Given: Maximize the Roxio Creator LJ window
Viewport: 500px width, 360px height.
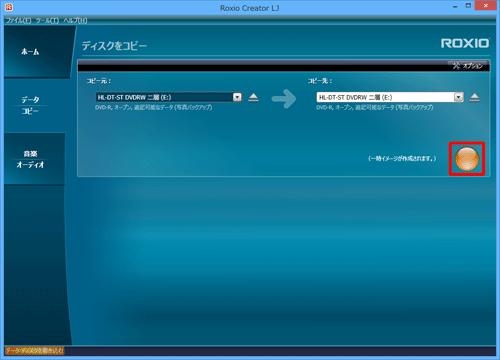Looking at the screenshot, I should (468, 6).
